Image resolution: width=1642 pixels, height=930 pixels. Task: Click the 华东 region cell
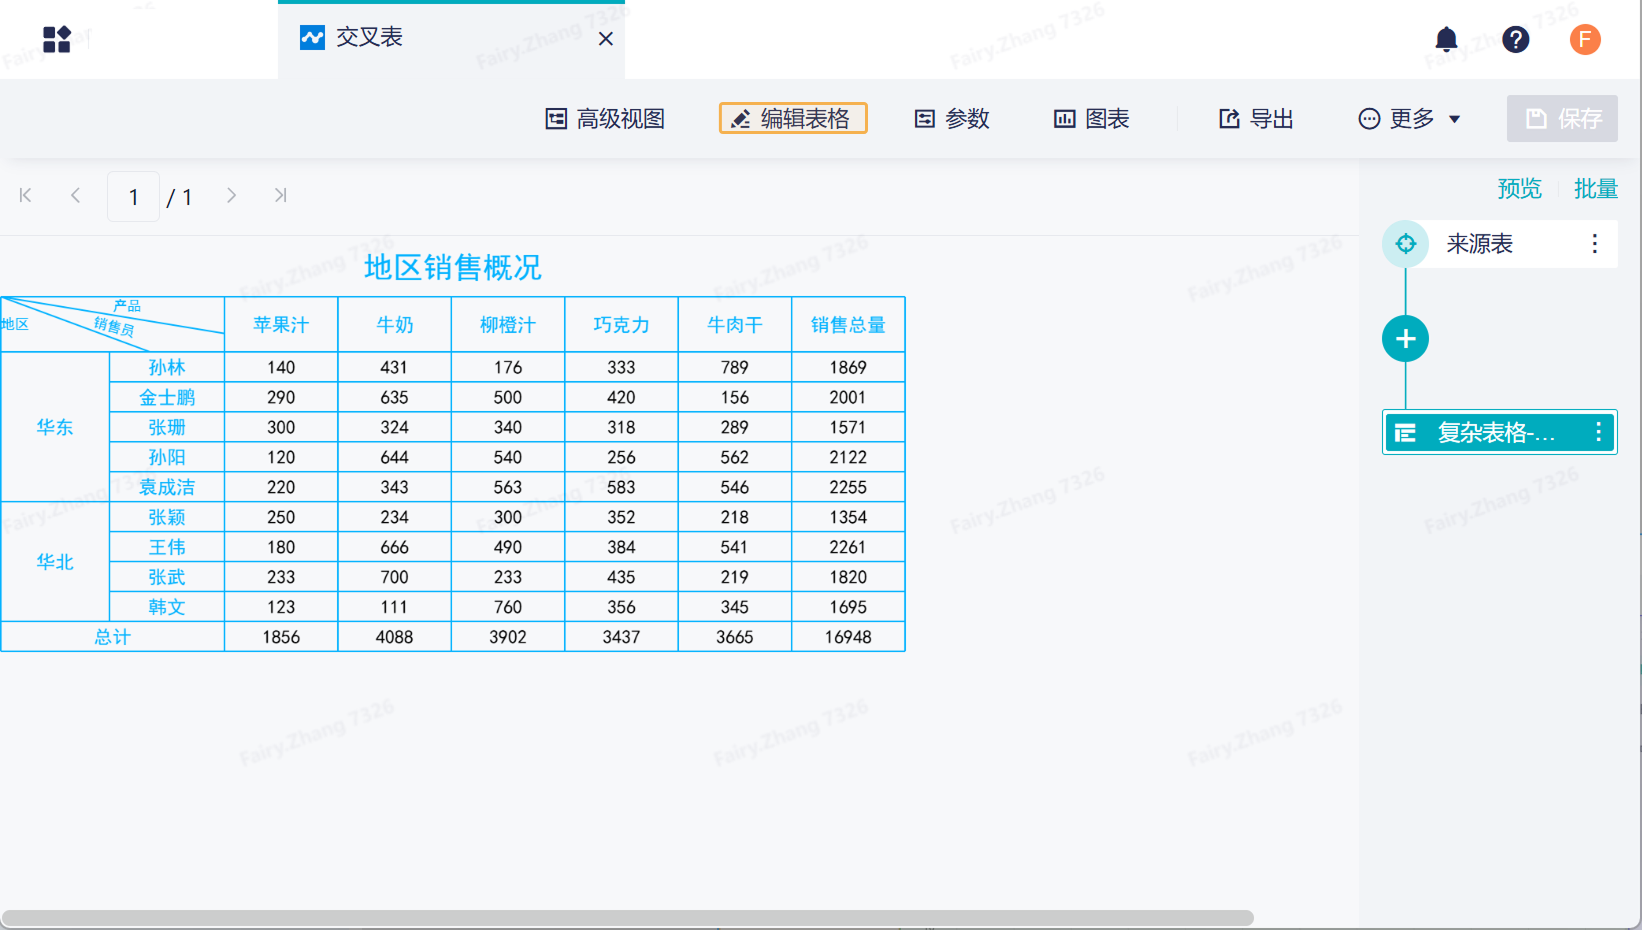[x=55, y=427]
